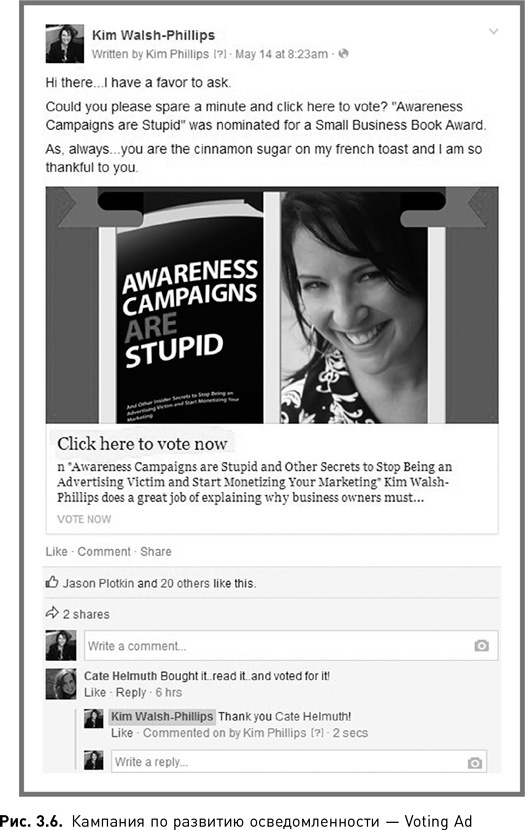Screen dimensions: 525x830
Task: Click into the Write a reply field
Action: point(298,762)
